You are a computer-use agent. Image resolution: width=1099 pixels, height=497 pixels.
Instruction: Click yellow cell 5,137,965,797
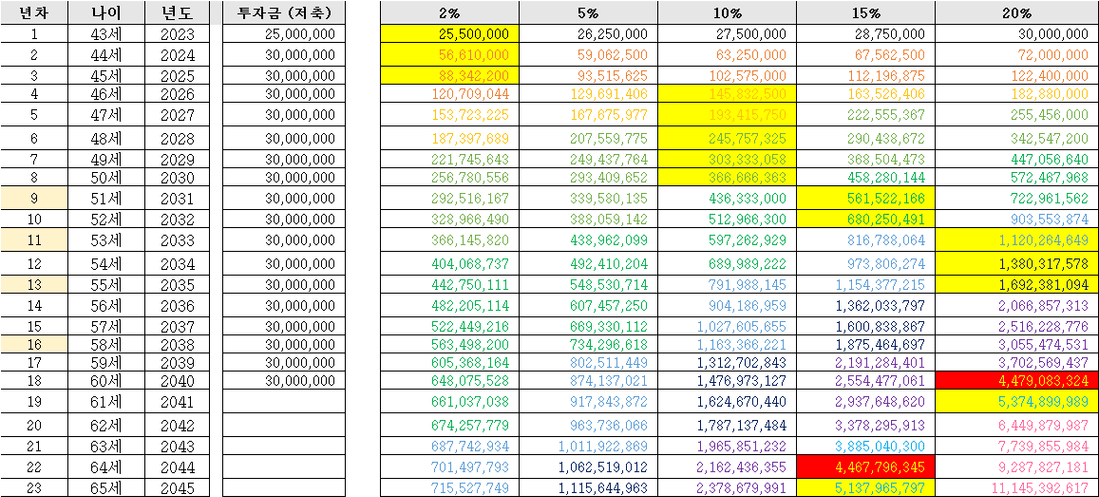click(866, 488)
